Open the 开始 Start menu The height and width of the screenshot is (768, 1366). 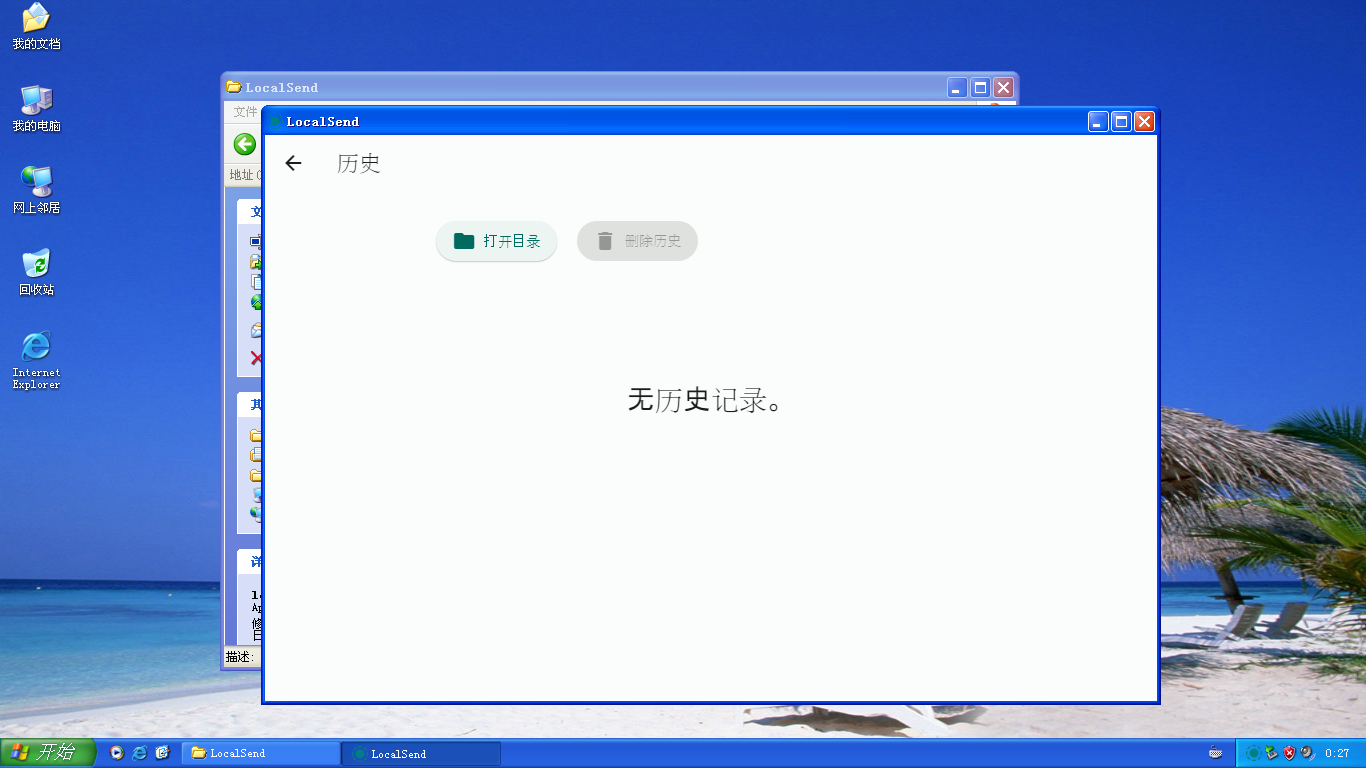coord(48,753)
